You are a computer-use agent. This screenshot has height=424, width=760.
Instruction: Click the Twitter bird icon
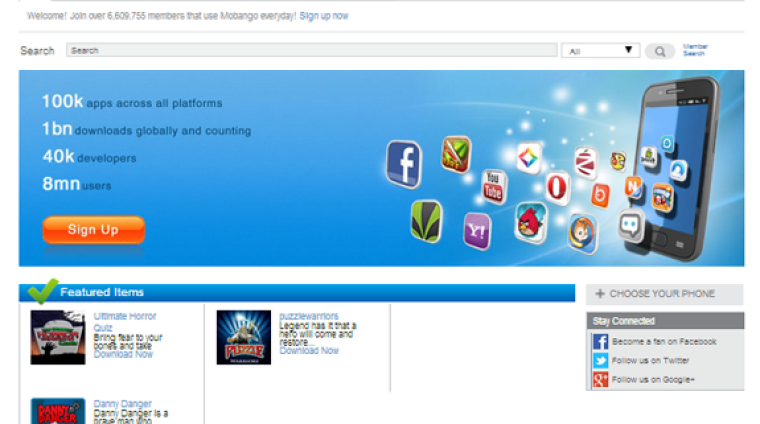pos(600,360)
